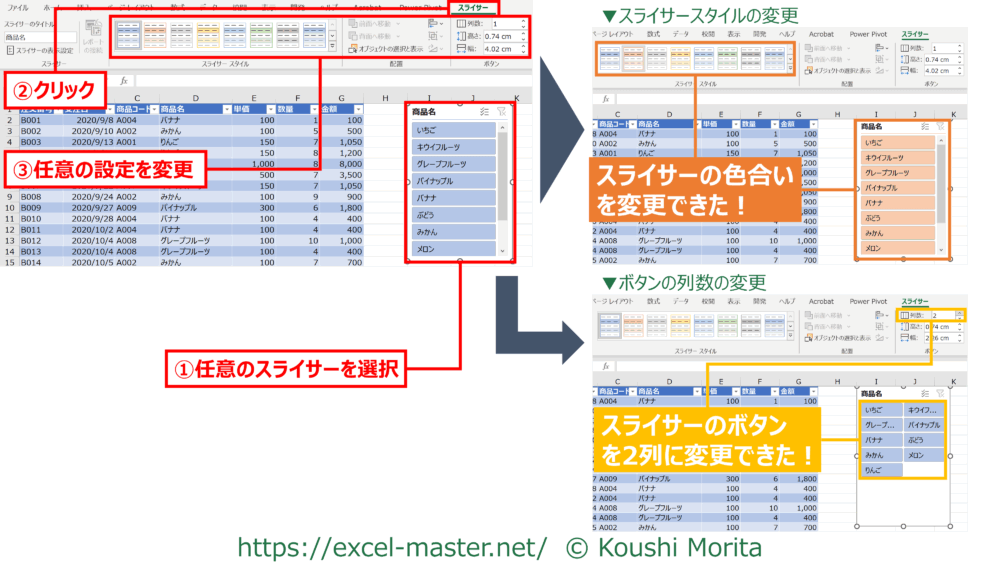This screenshot has width=1000, height=563.
Task: Switch to スライサー tab in top-left ribbon
Action: point(475,7)
